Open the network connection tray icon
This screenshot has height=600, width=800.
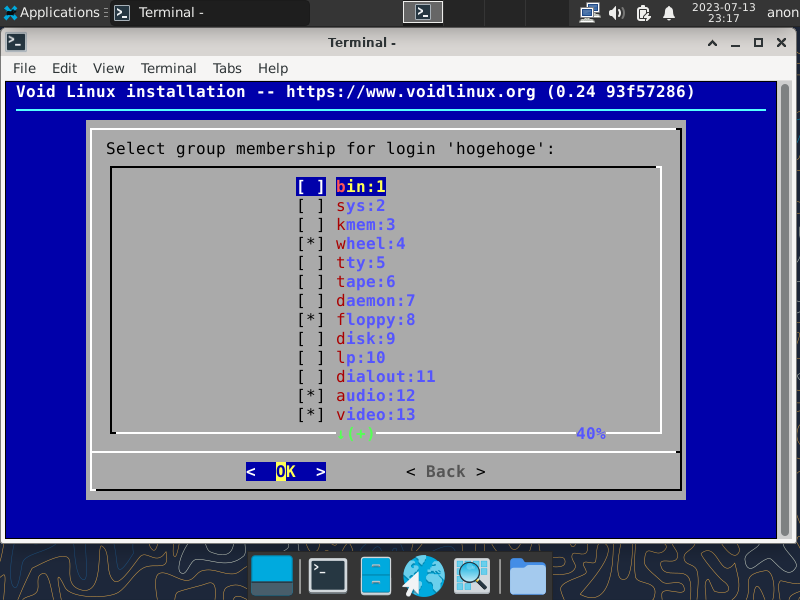[x=589, y=13]
